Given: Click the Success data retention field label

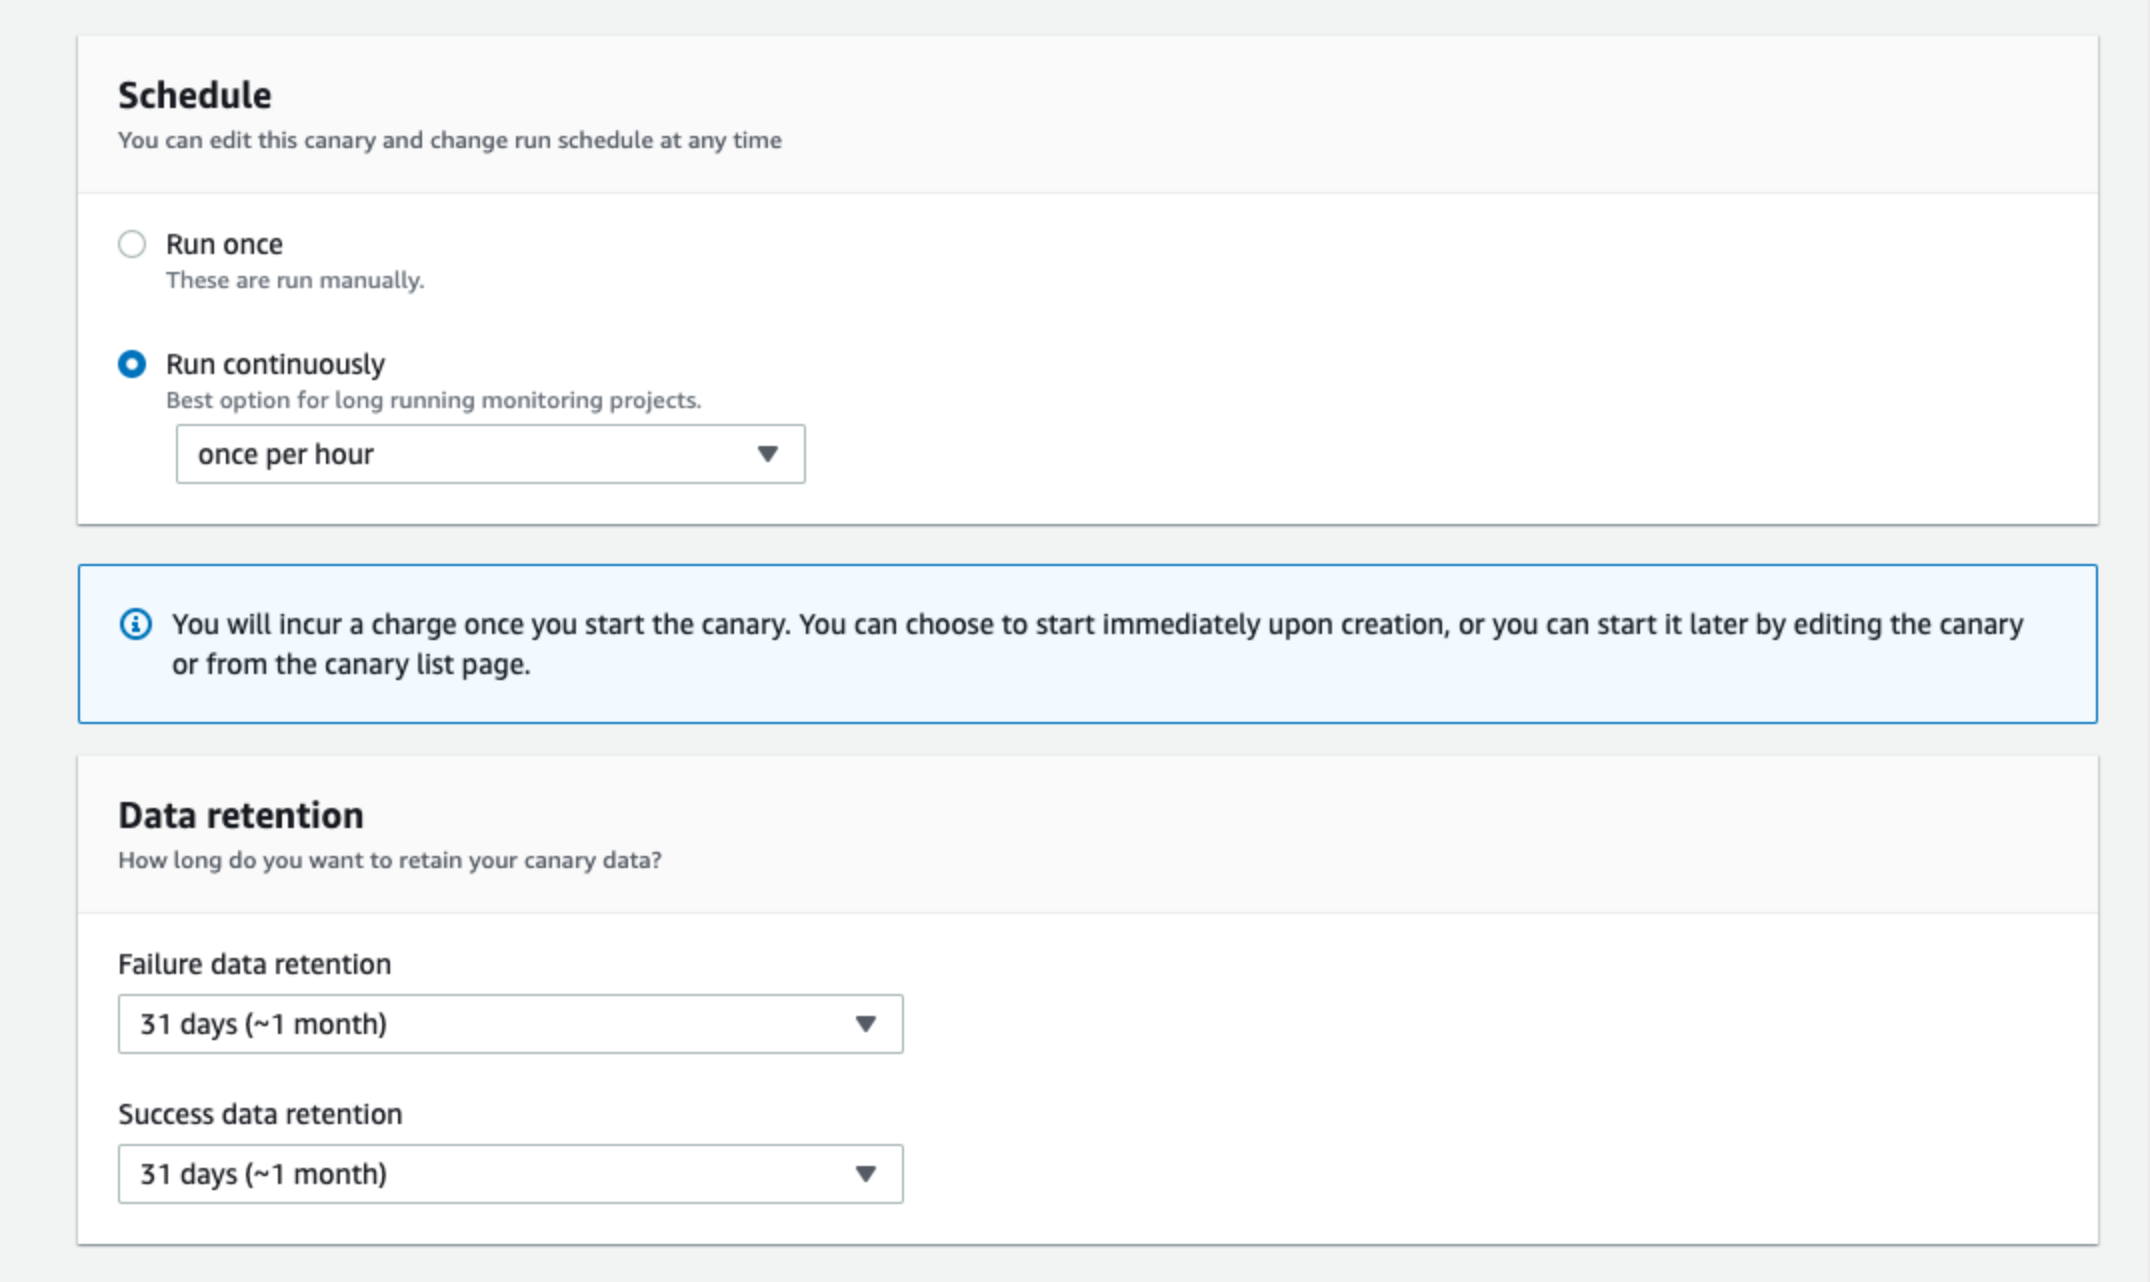Looking at the screenshot, I should (260, 1114).
